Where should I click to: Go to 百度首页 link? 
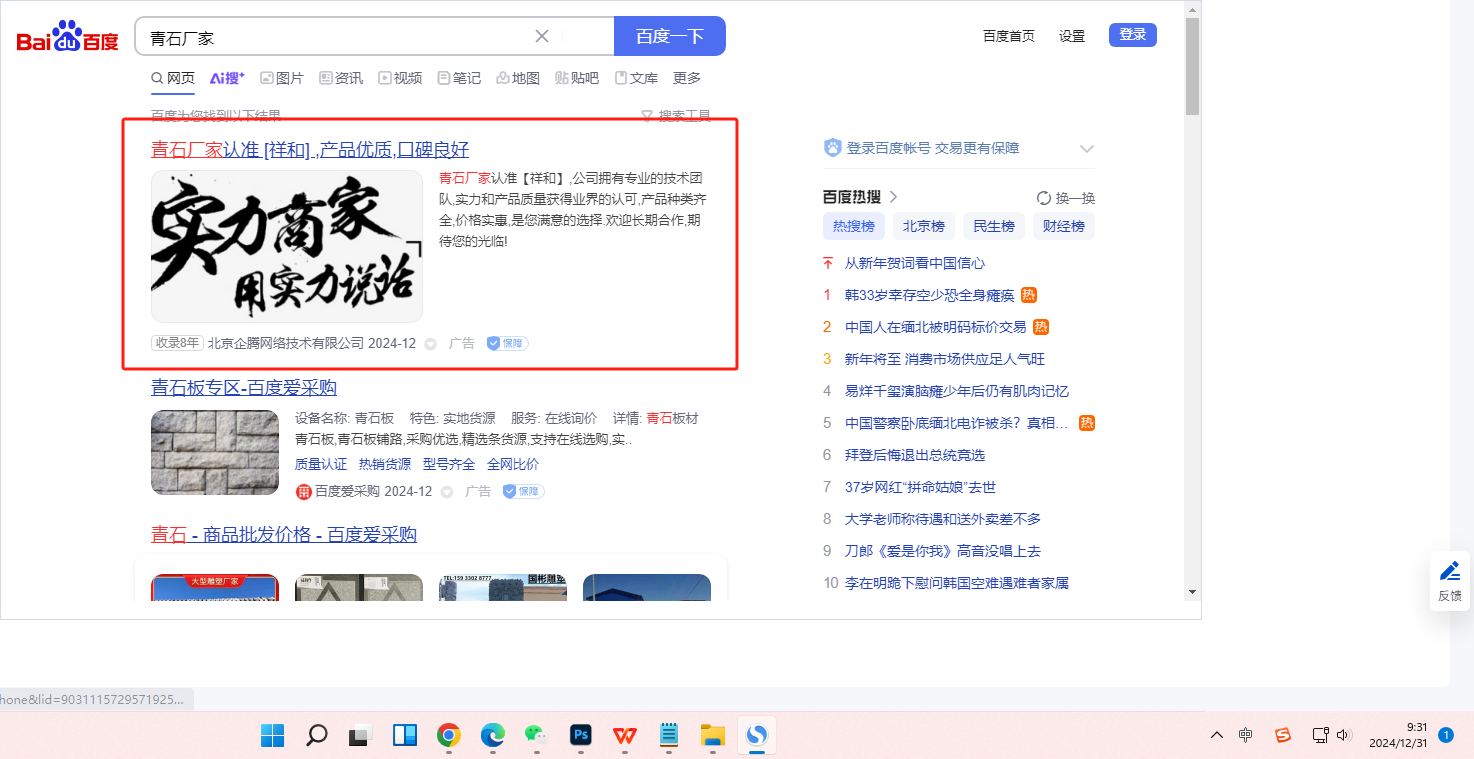tap(1009, 36)
